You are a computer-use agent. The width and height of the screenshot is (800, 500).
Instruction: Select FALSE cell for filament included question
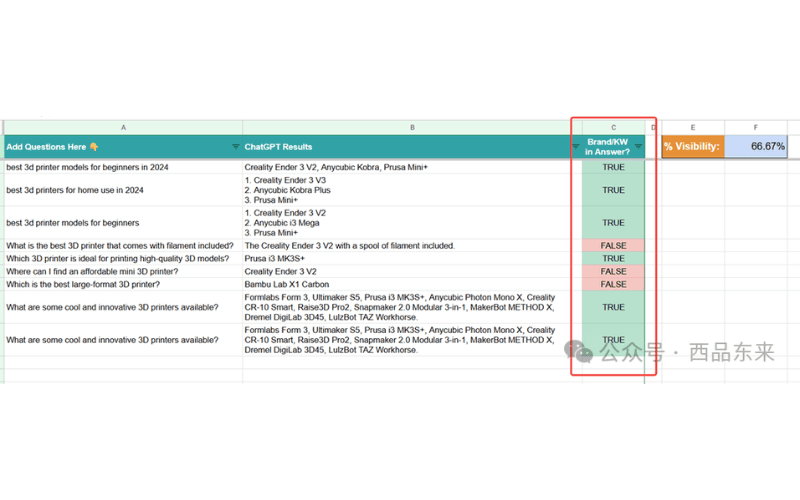point(613,246)
